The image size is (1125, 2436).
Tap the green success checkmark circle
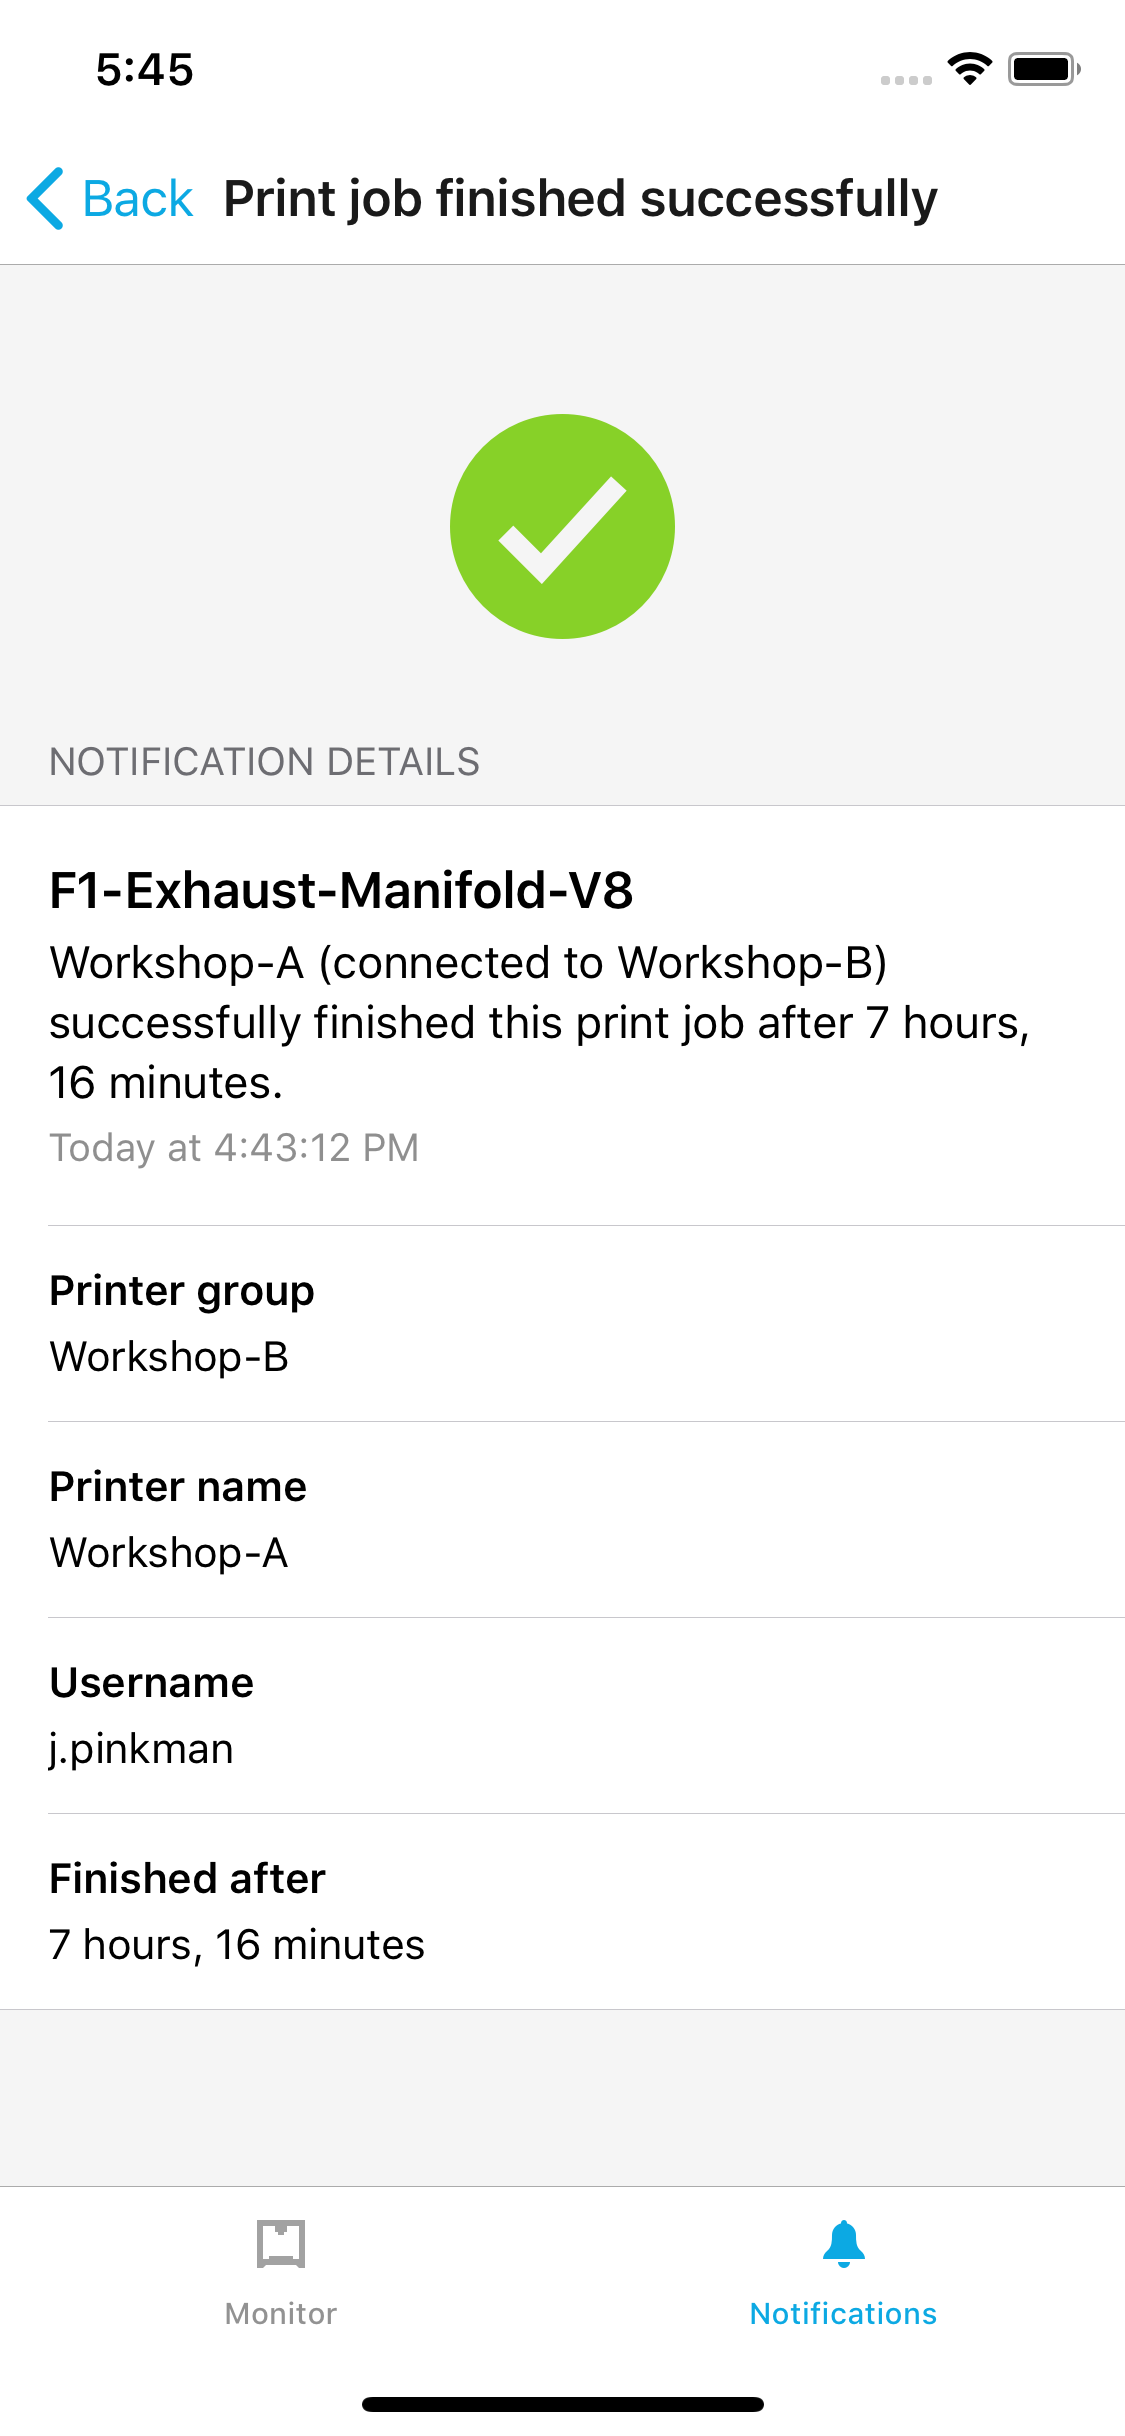(x=562, y=526)
